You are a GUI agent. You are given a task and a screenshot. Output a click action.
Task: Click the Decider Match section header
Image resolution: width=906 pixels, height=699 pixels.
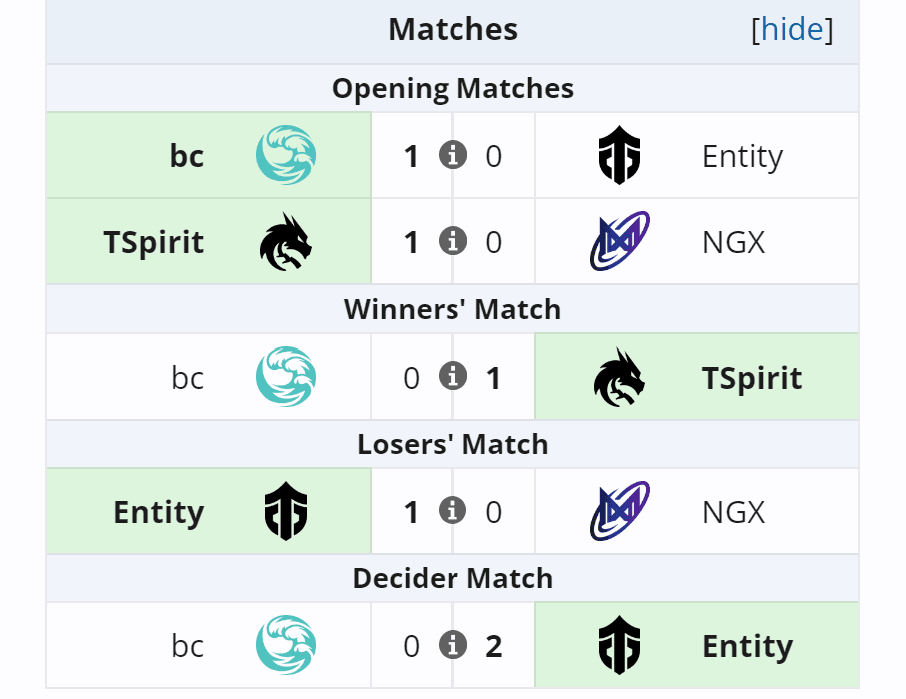click(452, 578)
